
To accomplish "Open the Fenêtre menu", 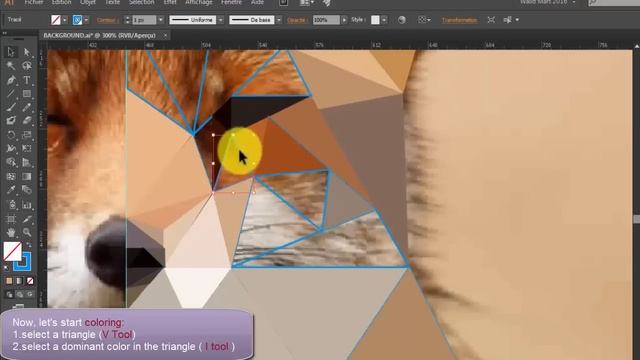I will click(x=231, y=2).
